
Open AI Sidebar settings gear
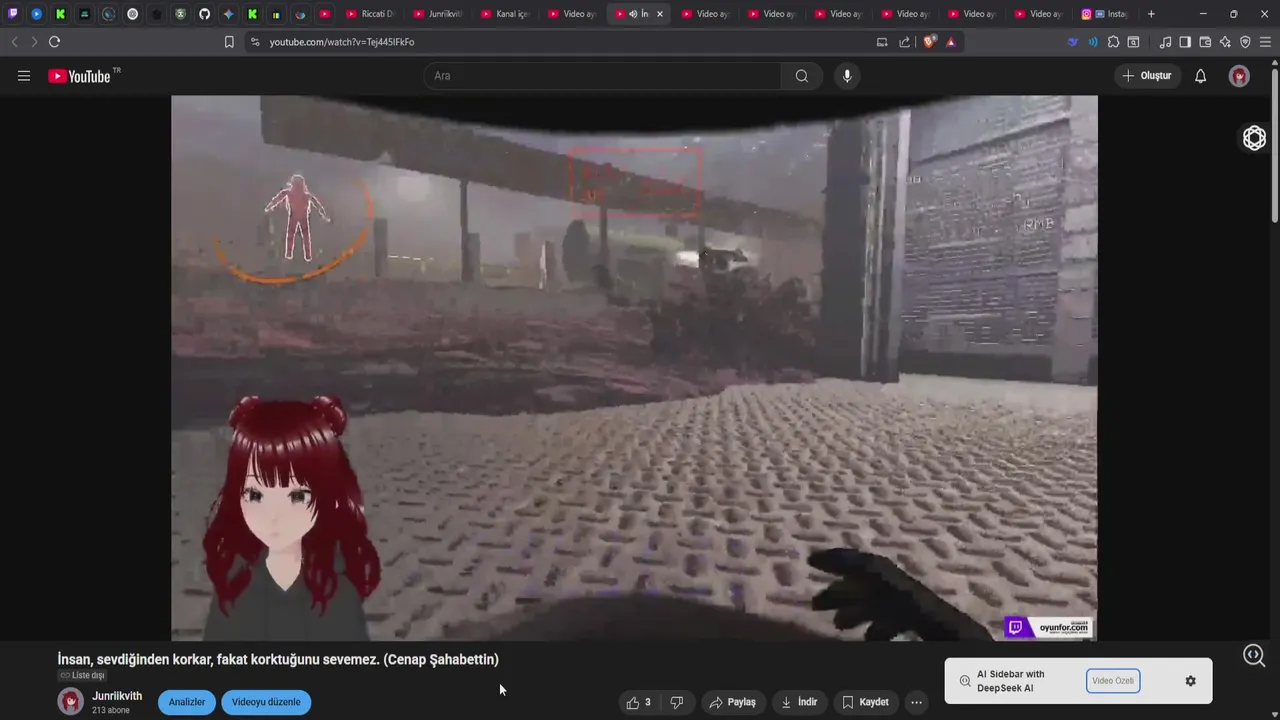1190,681
